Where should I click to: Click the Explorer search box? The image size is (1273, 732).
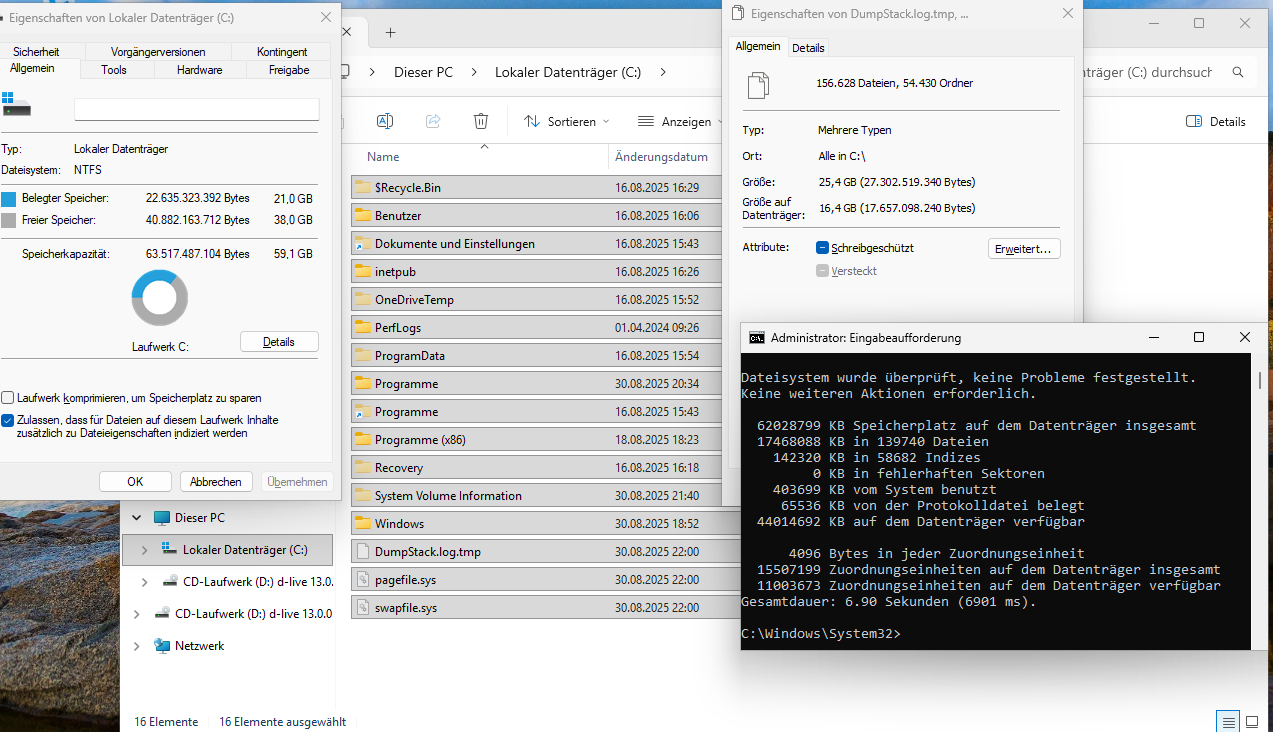1170,72
